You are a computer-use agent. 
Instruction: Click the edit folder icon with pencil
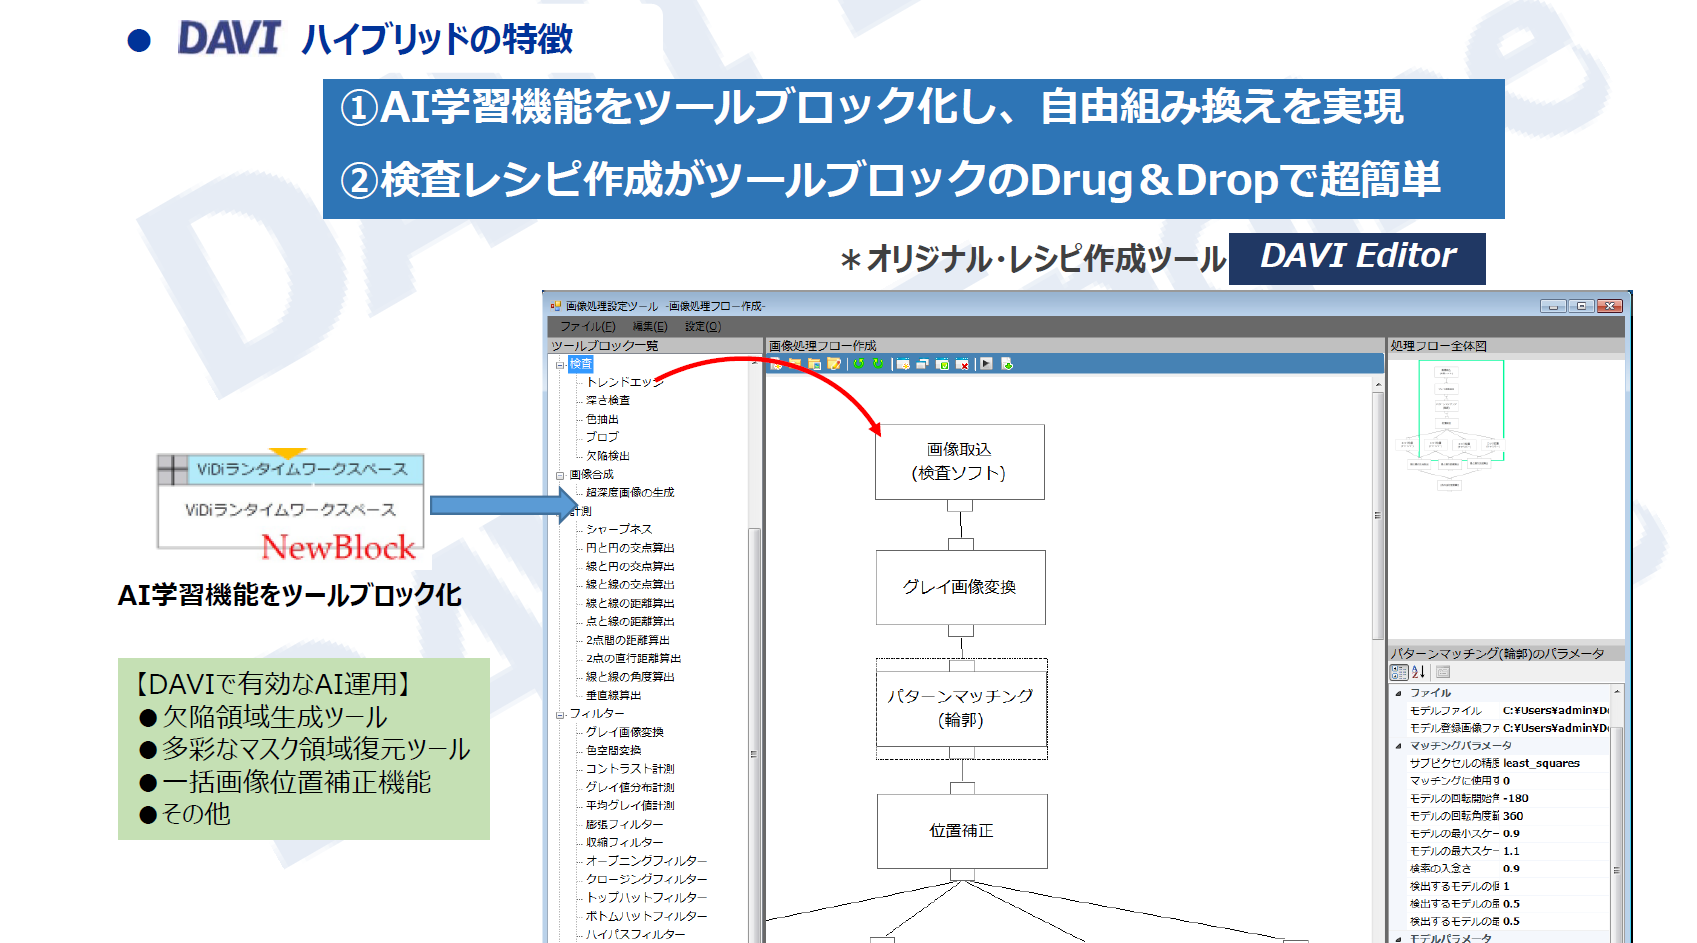point(834,364)
